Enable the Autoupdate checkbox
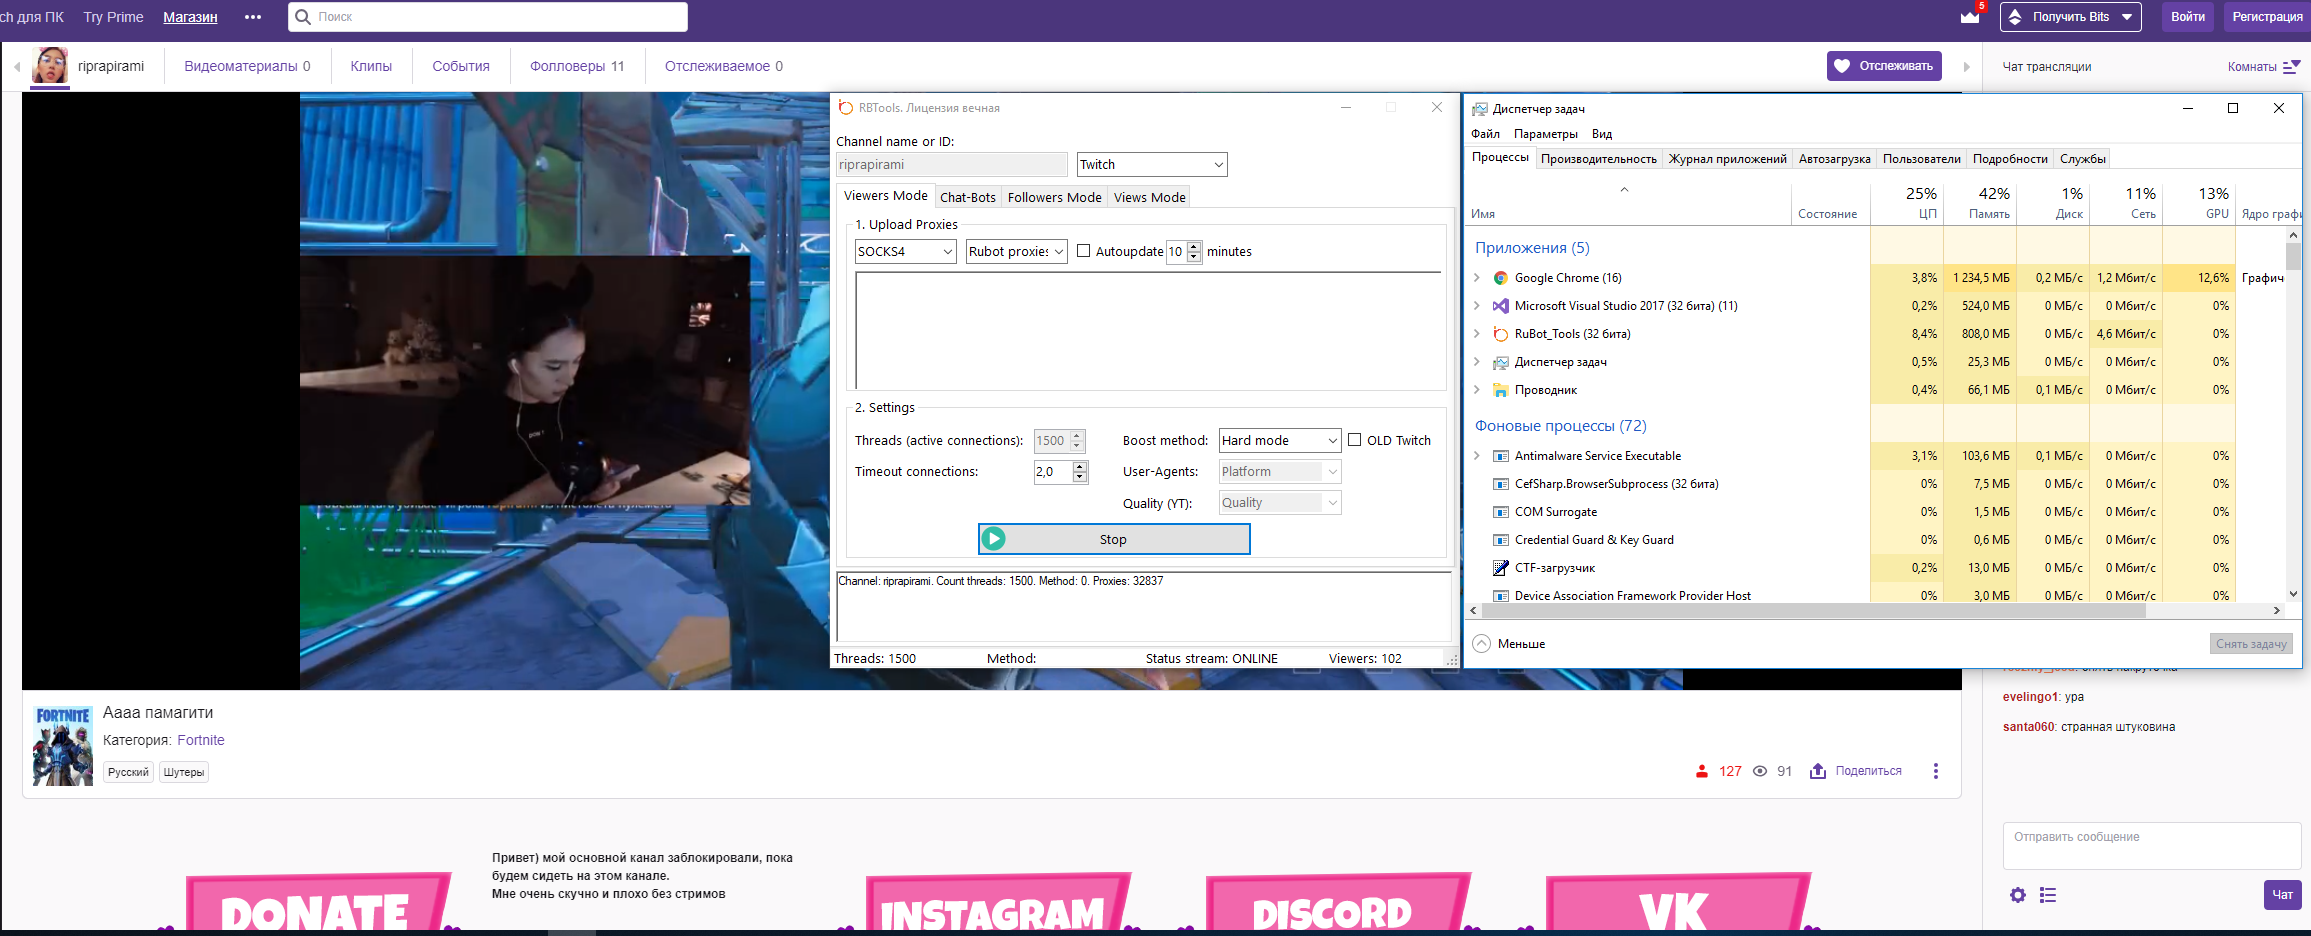2311x936 pixels. [x=1083, y=251]
